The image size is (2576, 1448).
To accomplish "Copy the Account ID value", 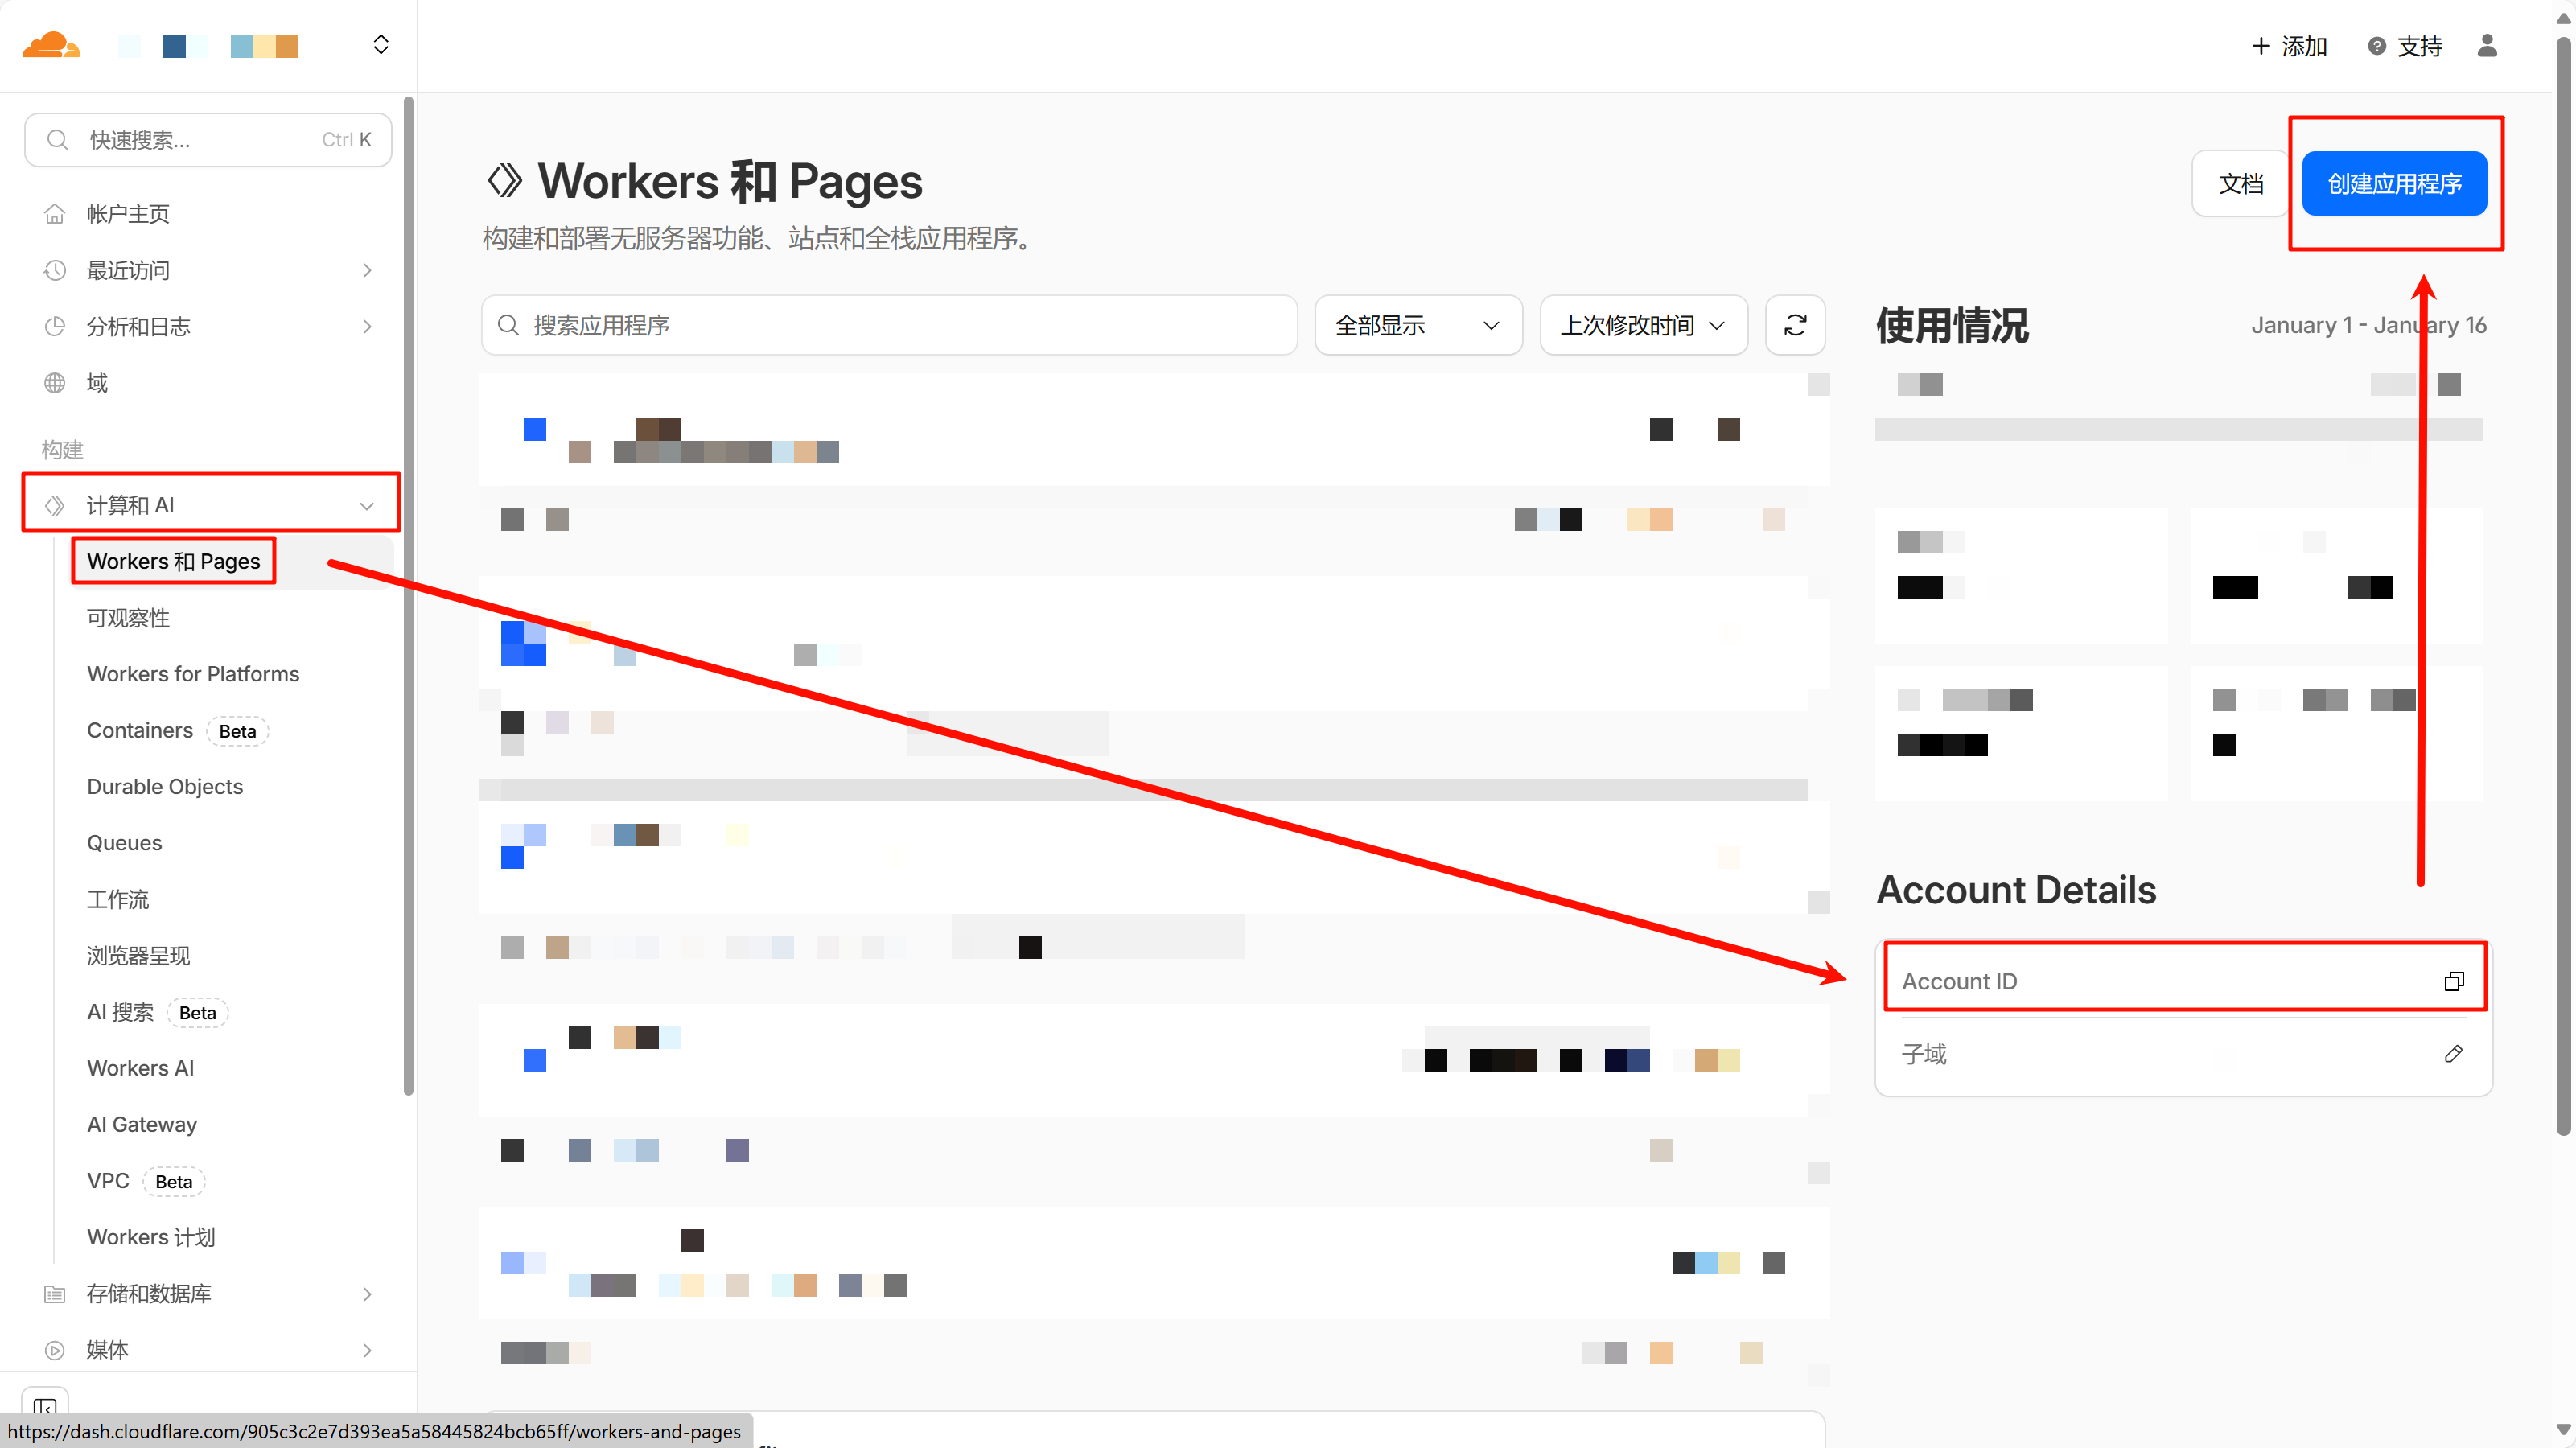I will point(2453,981).
